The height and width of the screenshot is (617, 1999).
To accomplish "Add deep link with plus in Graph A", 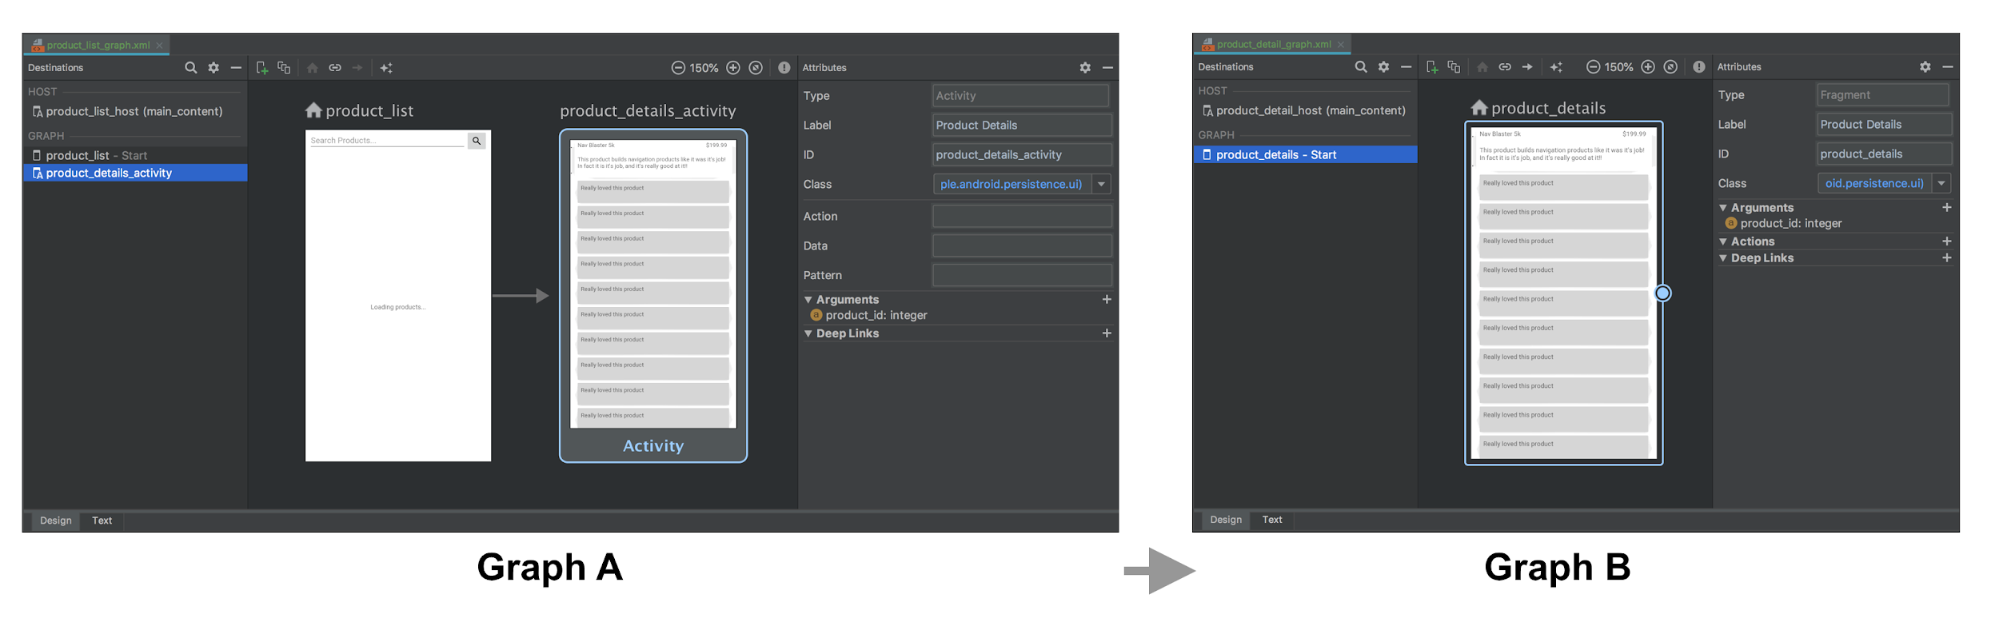I will point(1107,334).
